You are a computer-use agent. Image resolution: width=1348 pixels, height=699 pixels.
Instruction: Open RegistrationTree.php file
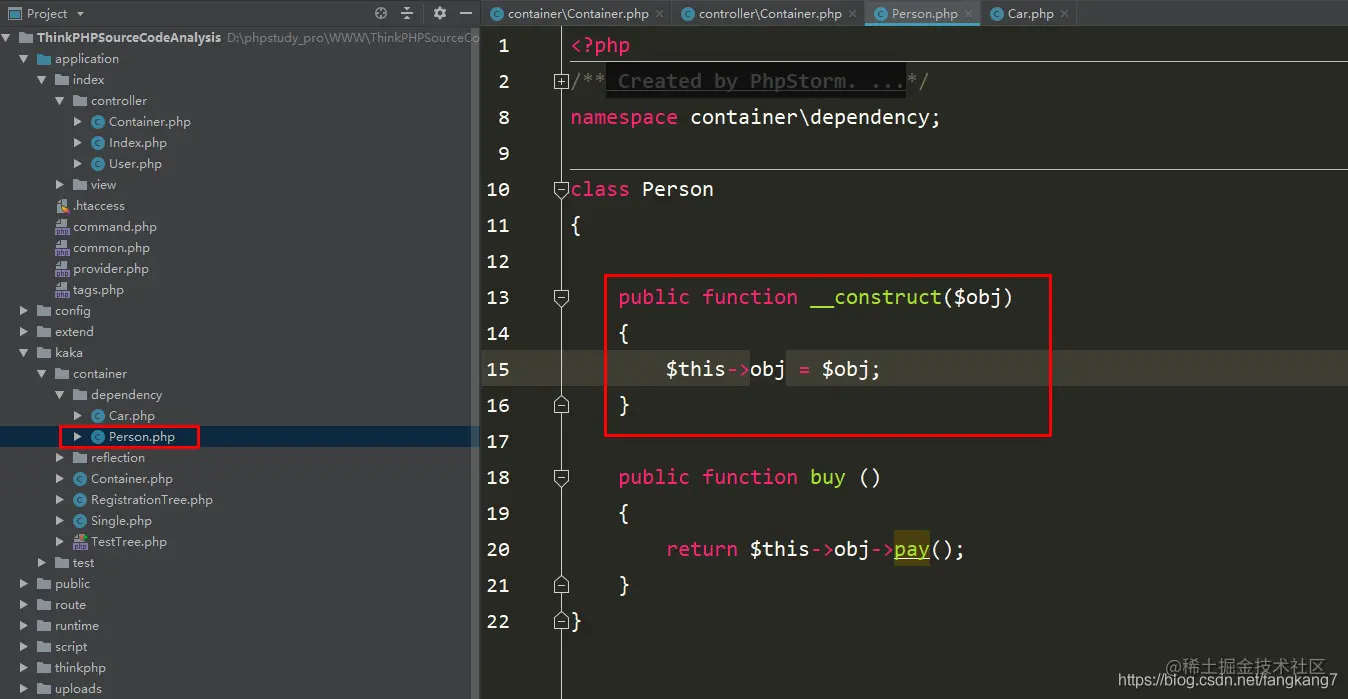point(152,500)
